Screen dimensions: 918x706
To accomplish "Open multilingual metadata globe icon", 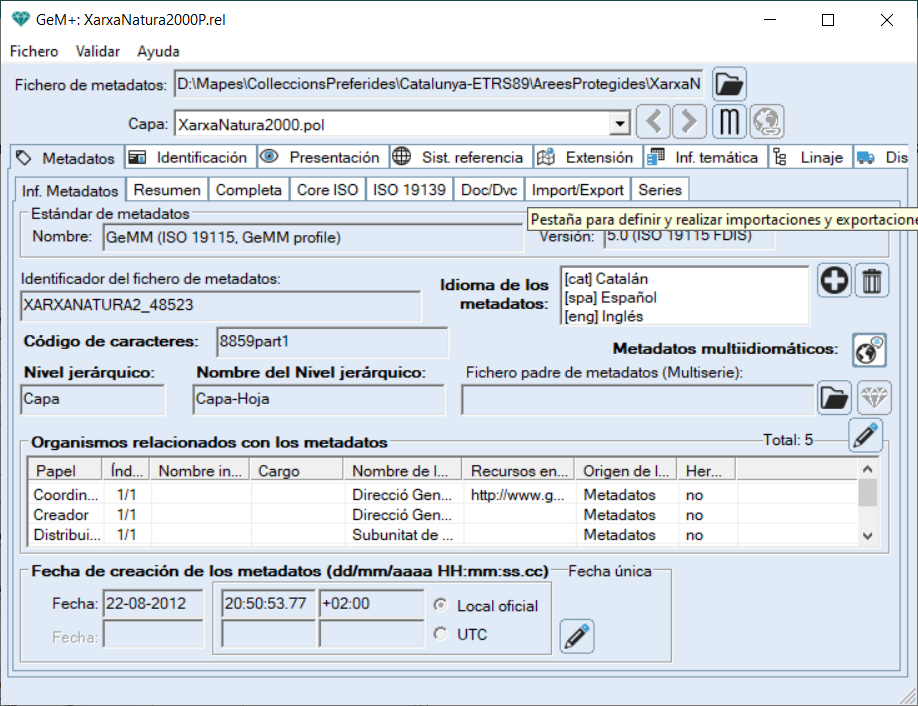I will coord(869,350).
